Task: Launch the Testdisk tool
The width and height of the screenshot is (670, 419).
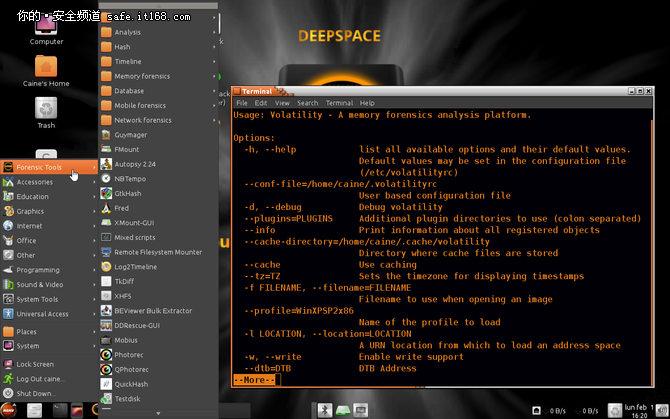Action: tap(127, 398)
